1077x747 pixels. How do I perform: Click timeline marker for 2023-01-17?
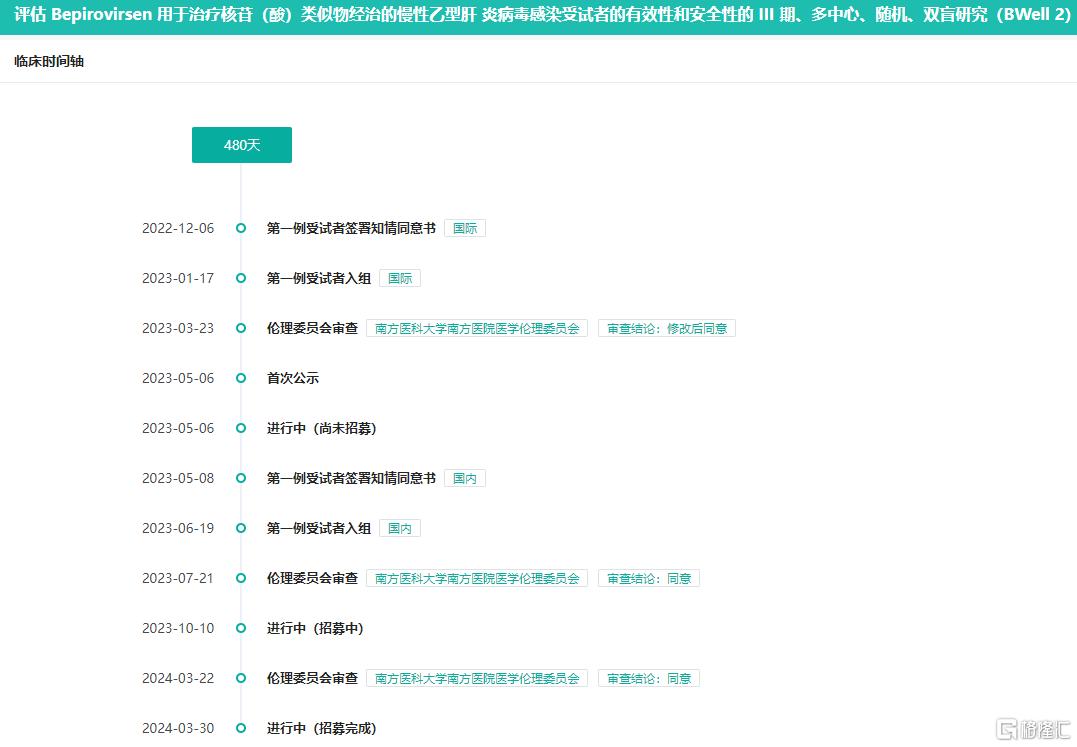241,278
